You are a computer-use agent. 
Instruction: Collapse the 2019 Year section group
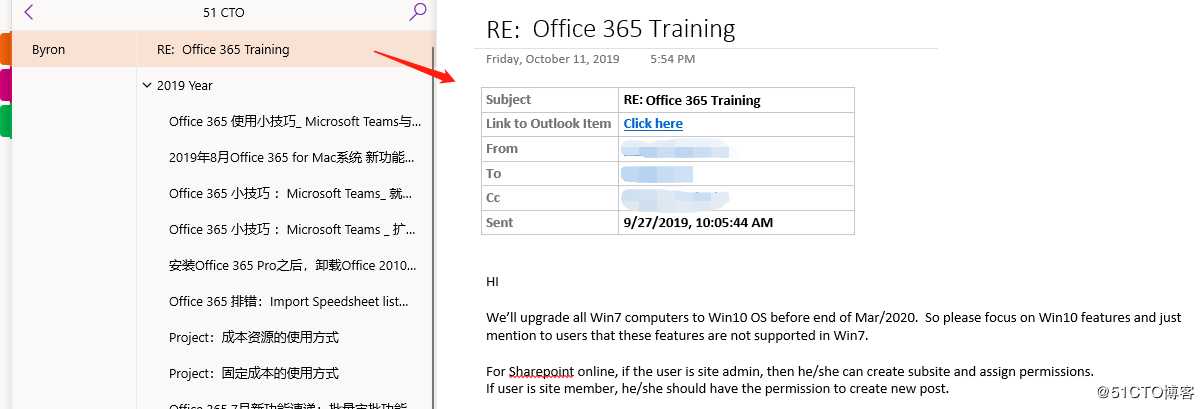pos(148,86)
